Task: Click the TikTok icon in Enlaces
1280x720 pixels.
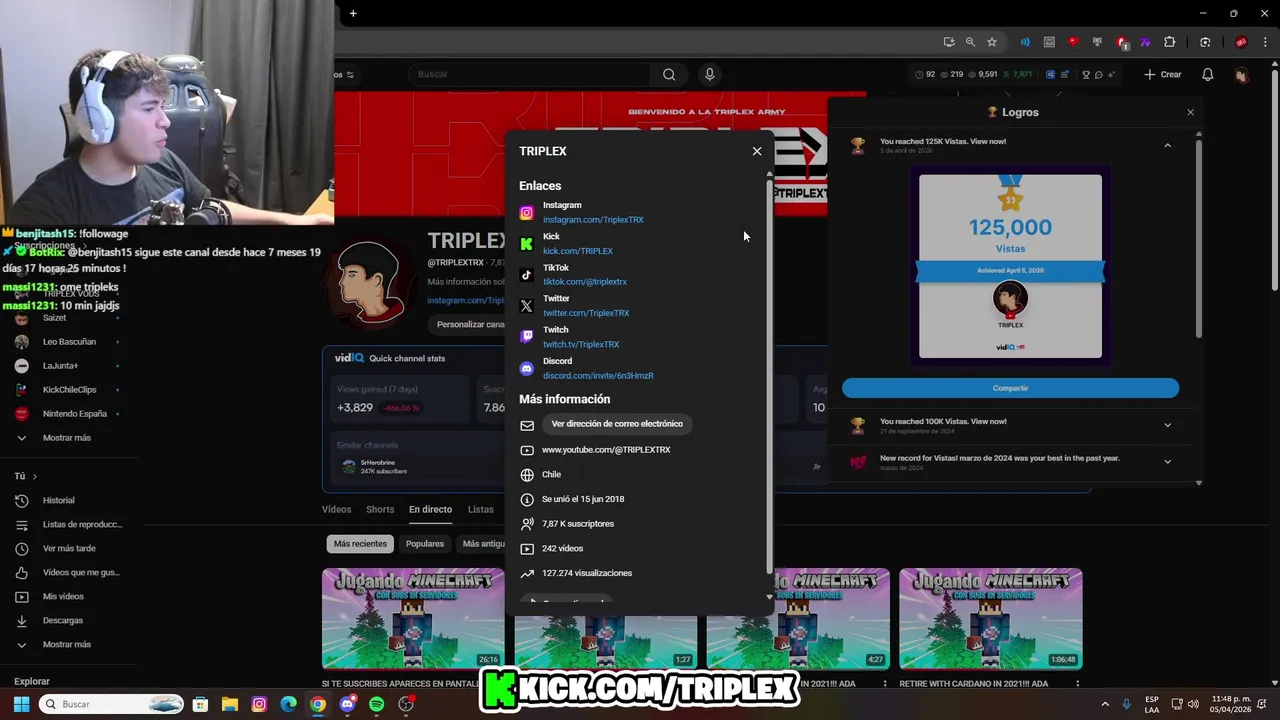Action: 527,275
